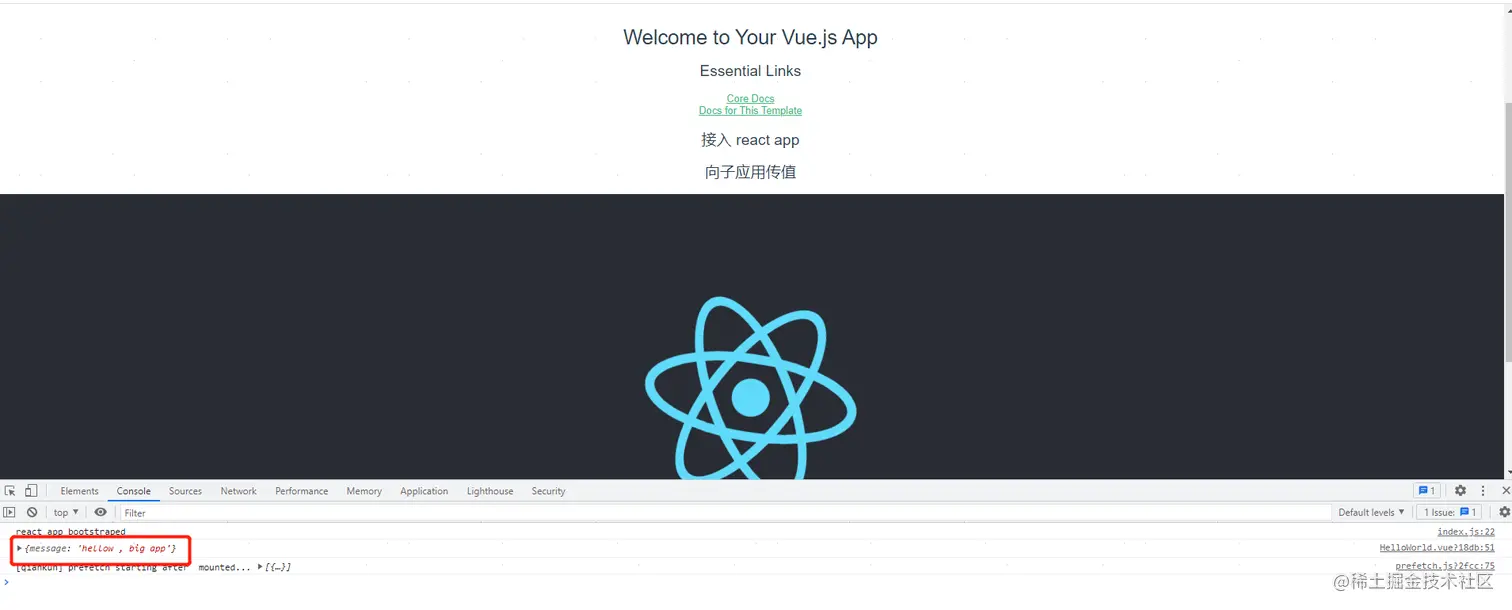1512x610 pixels.
Task: Select the Console tab
Action: [133, 491]
